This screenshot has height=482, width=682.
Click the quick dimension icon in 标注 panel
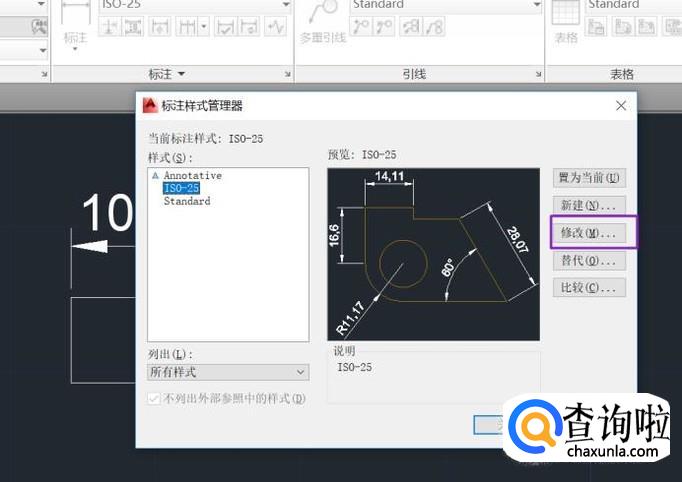coord(159,27)
